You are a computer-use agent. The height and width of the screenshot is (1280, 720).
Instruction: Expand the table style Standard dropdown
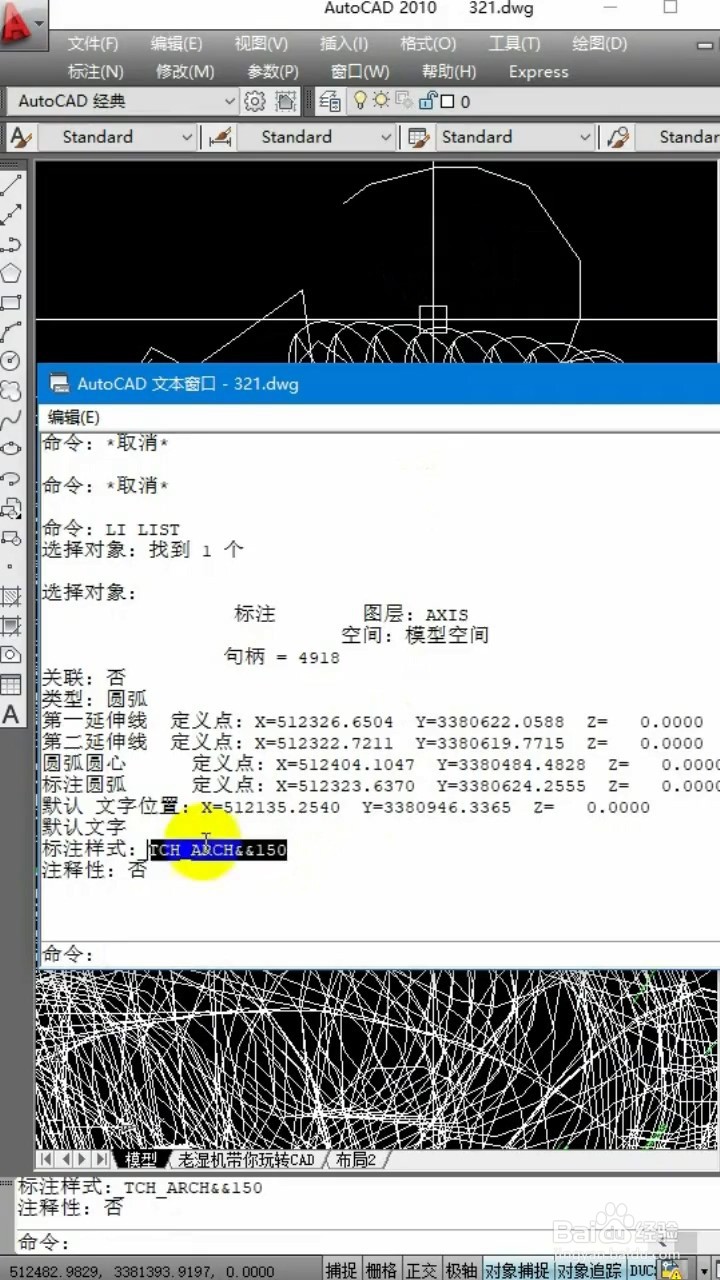[x=586, y=137]
